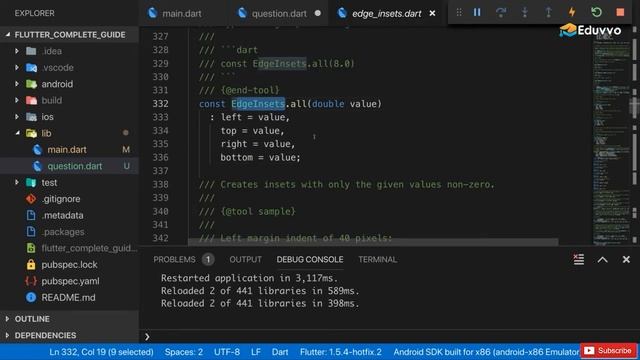Click into the debug console input prompt
Screen dimensions: 640x360
click(390, 336)
